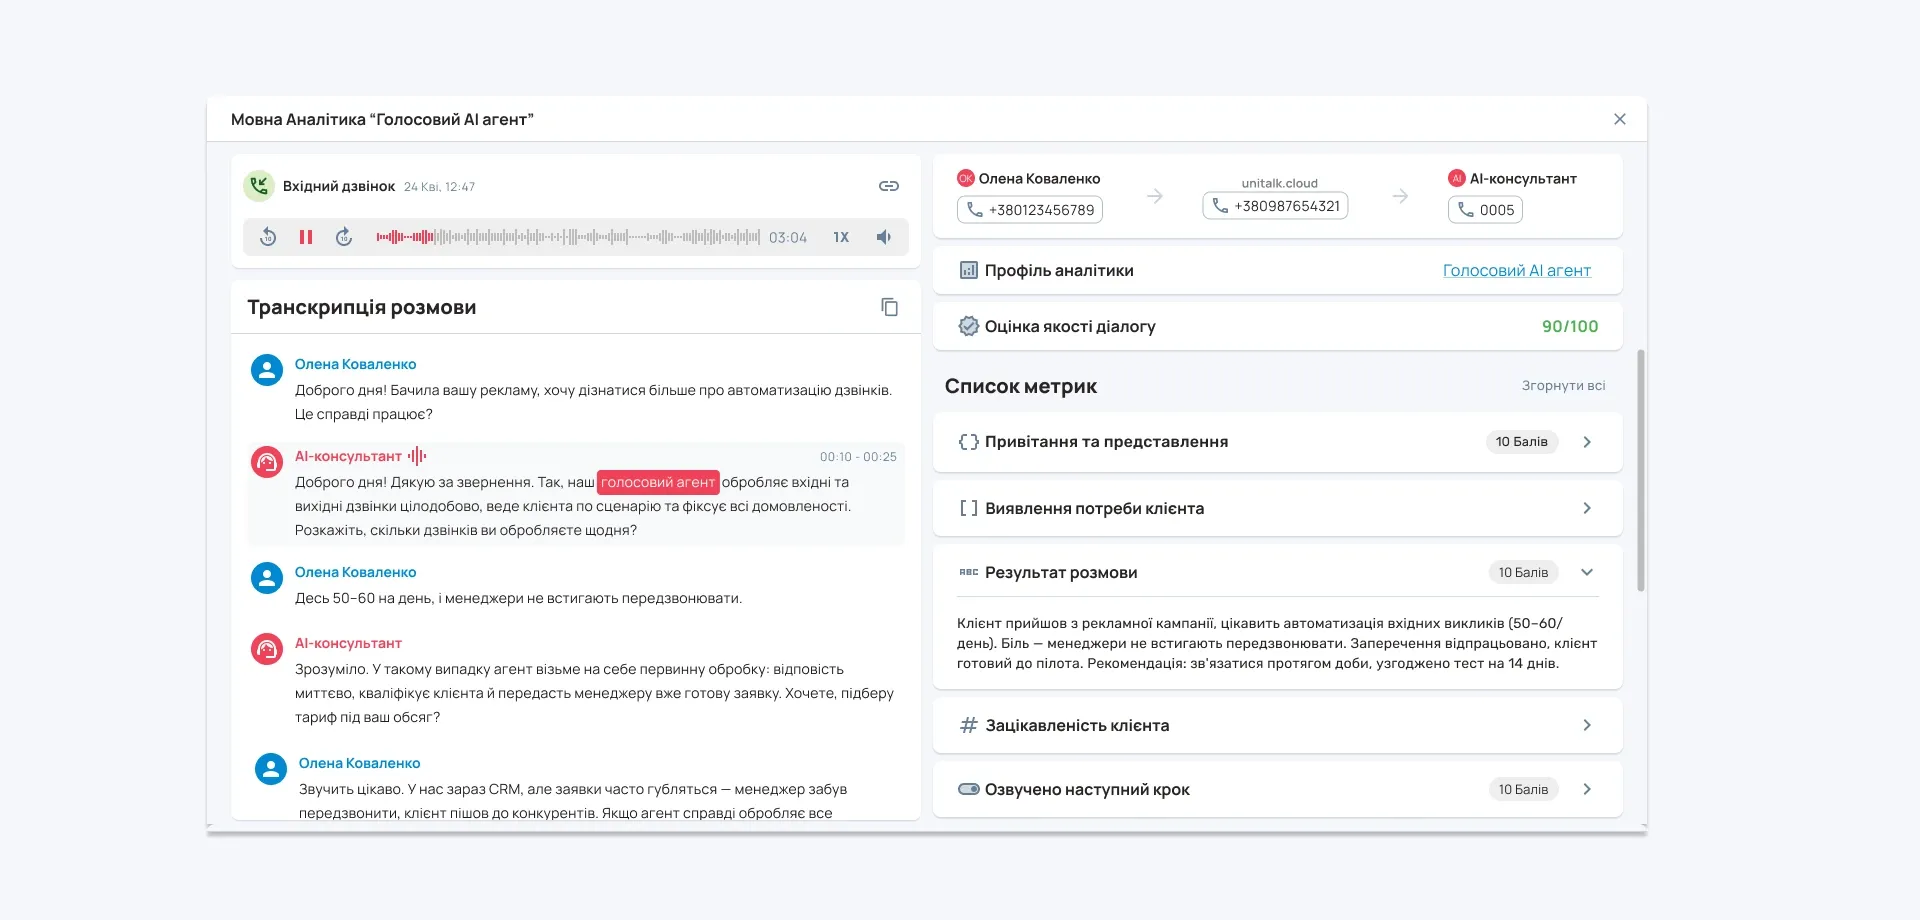This screenshot has height=920, width=1920.
Task: Click unitalk.cloud number +380987654321
Action: (x=1275, y=206)
